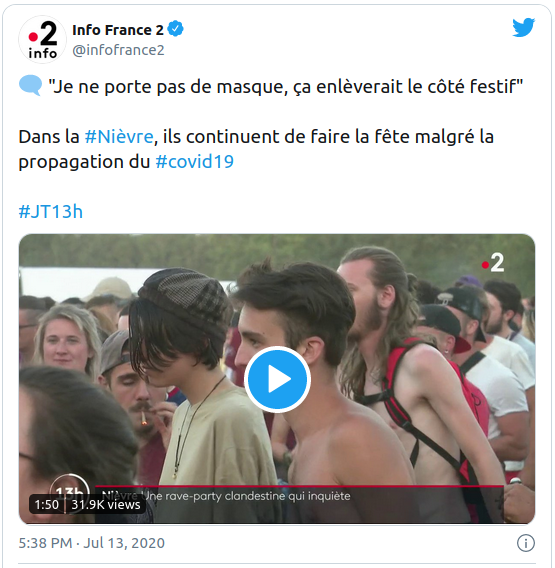The width and height of the screenshot is (555, 568).
Task: Open the Jul 13, 2020 timestamp
Action: pos(124,543)
